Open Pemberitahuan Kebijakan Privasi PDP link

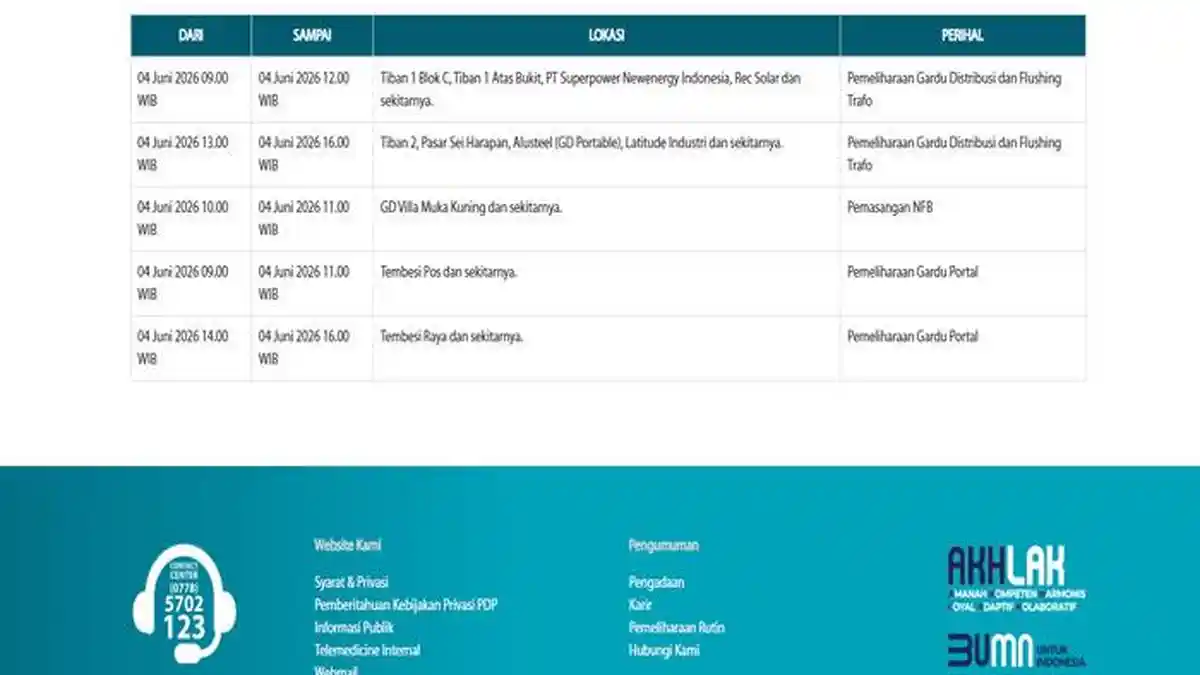pos(406,605)
